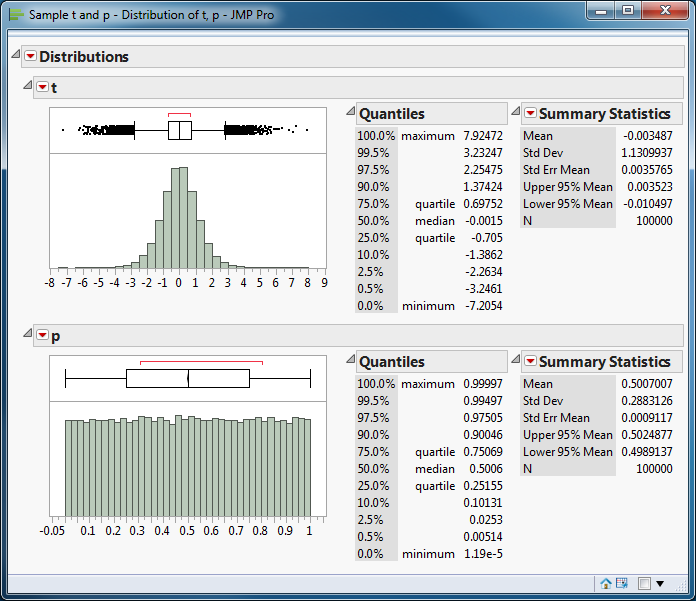Toggle the status bar checkbox square
Image resolution: width=696 pixels, height=601 pixels.
(x=644, y=584)
